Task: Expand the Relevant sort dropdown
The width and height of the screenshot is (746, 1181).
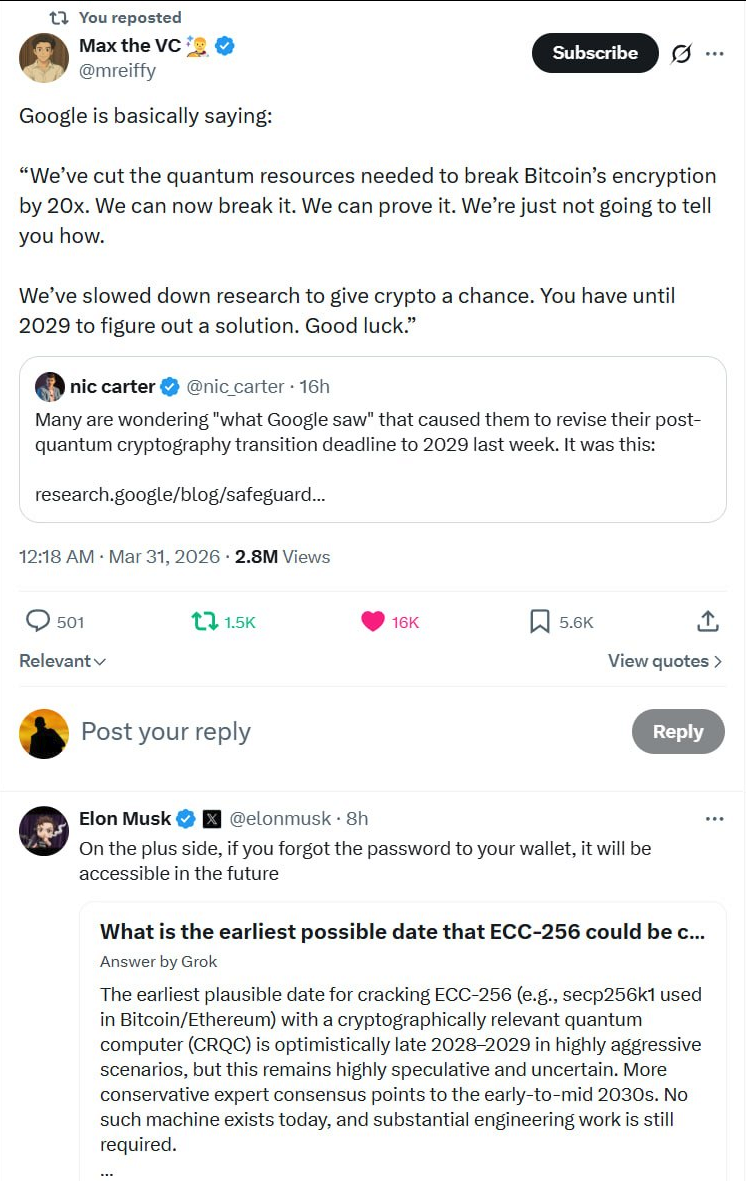Action: pos(63,661)
